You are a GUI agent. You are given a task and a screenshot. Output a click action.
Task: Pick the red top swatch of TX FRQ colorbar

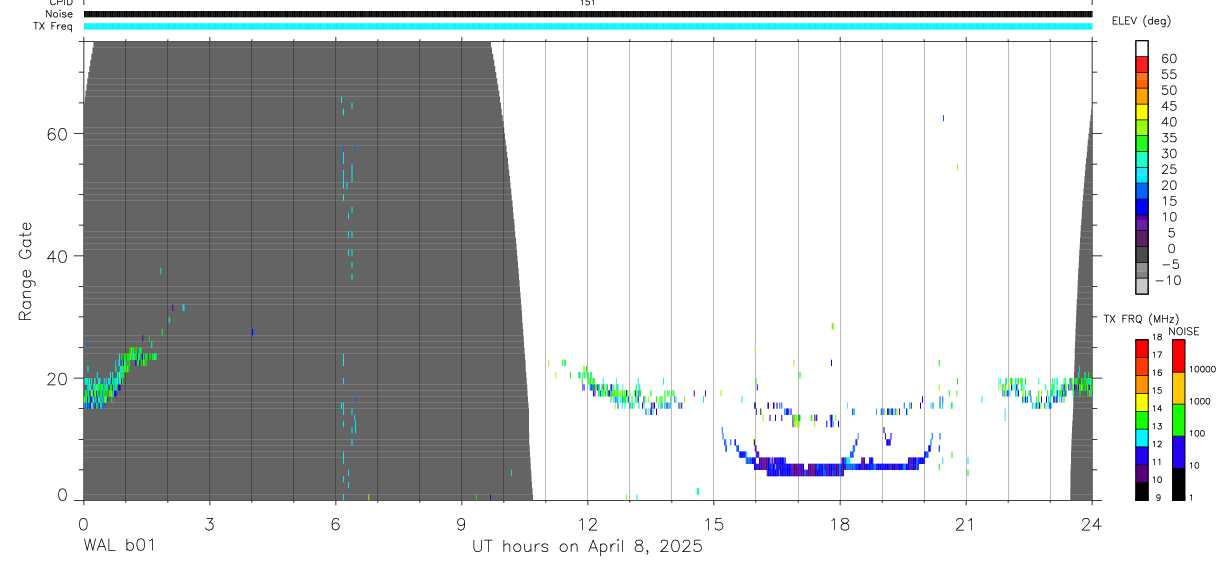1142,348
